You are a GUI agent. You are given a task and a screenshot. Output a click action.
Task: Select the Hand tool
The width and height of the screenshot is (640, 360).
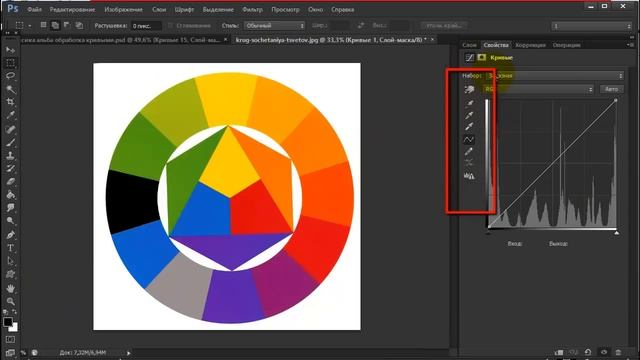click(x=11, y=288)
